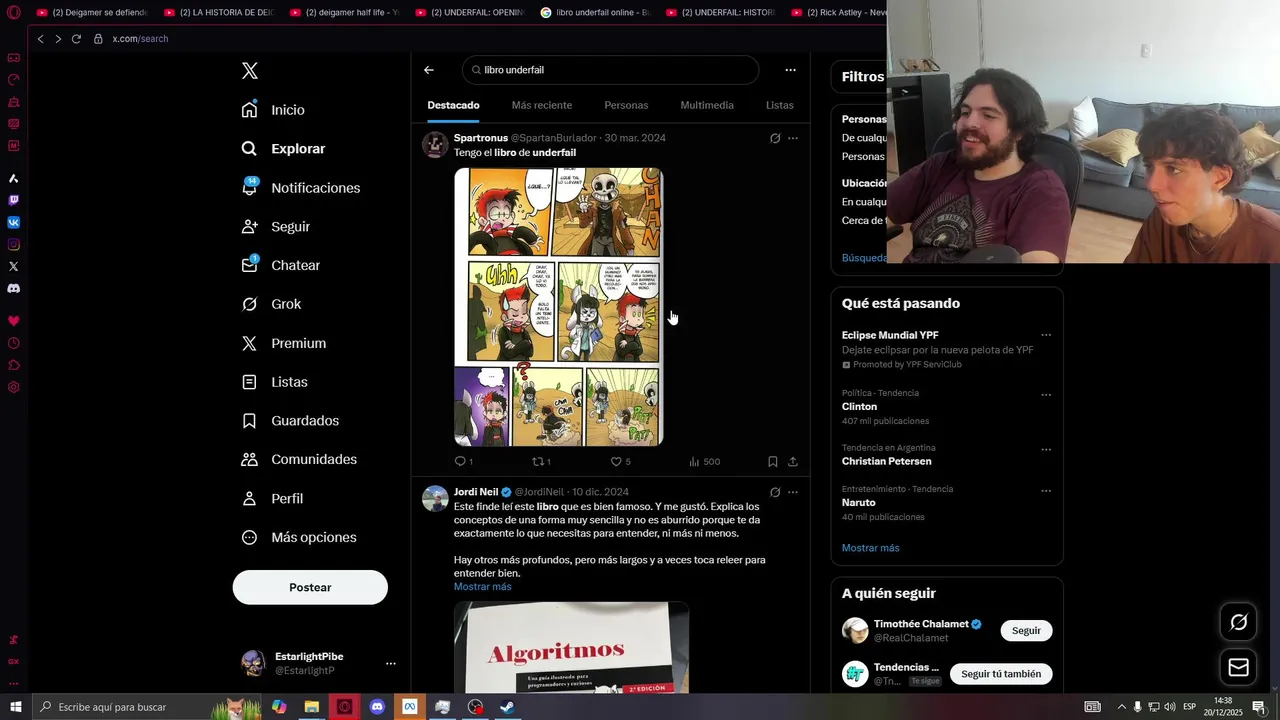The width and height of the screenshot is (1280, 720).
Task: Open options for Eclipse Mundial YPF trend
Action: point(1046,335)
